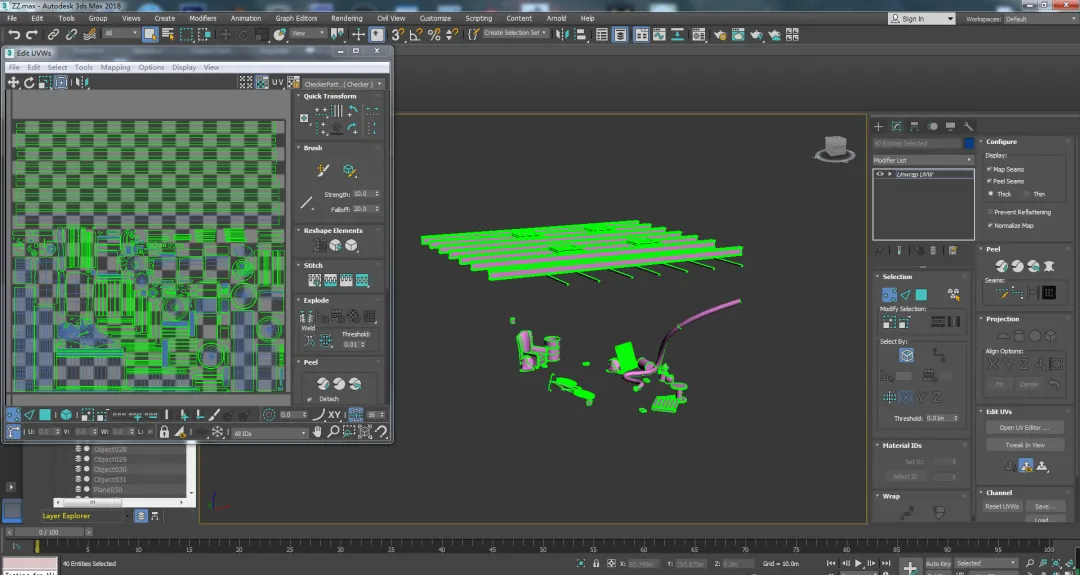Open the Utilities wrench panel tab
Screen dimensions: 1080x575
pyautogui.click(x=968, y=127)
